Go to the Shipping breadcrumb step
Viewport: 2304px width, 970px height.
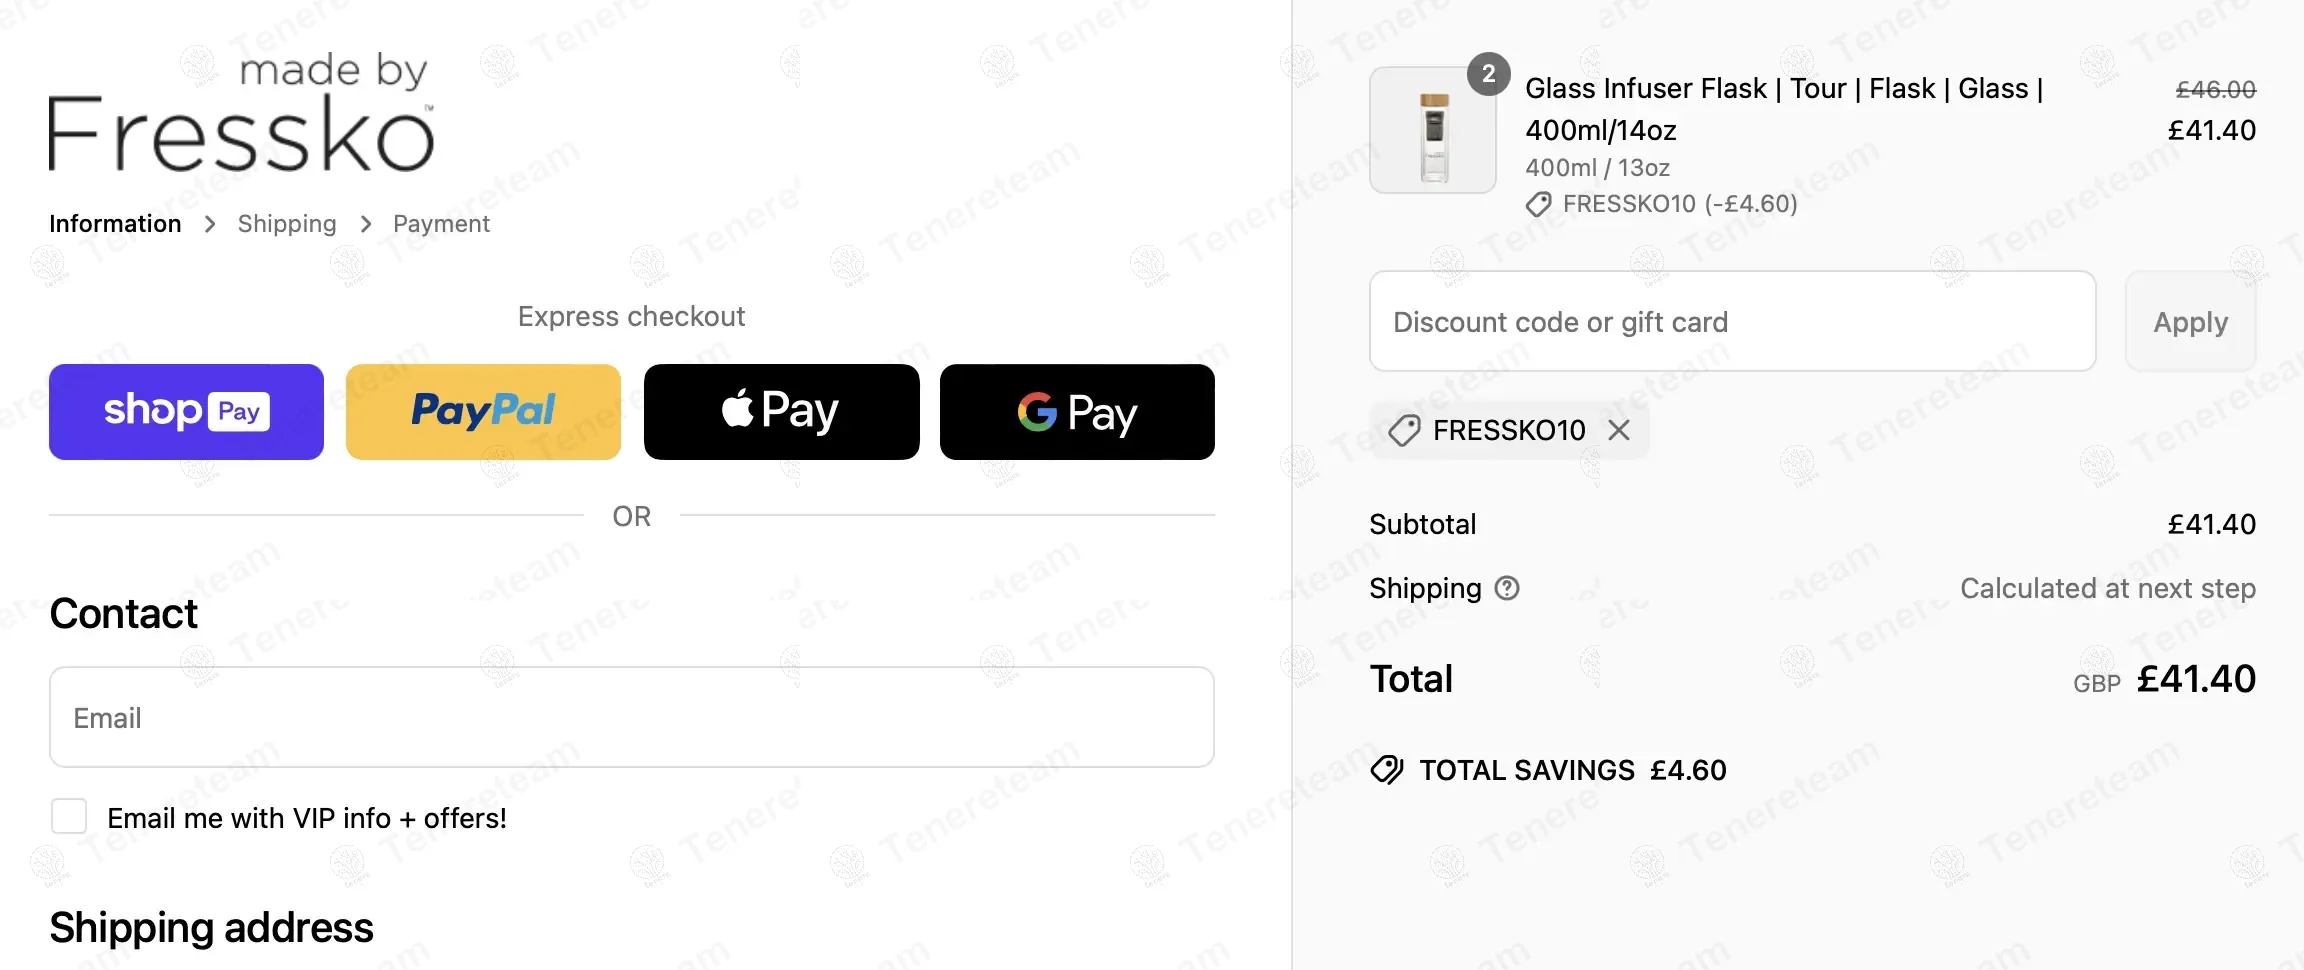tap(287, 224)
